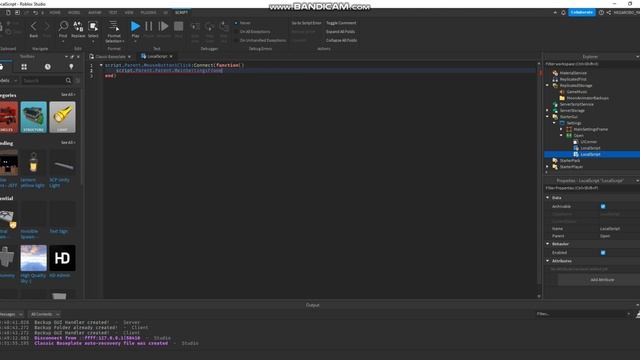Open the PLUGINS ribbon tab
The height and width of the screenshot is (360, 640).
coord(148,13)
